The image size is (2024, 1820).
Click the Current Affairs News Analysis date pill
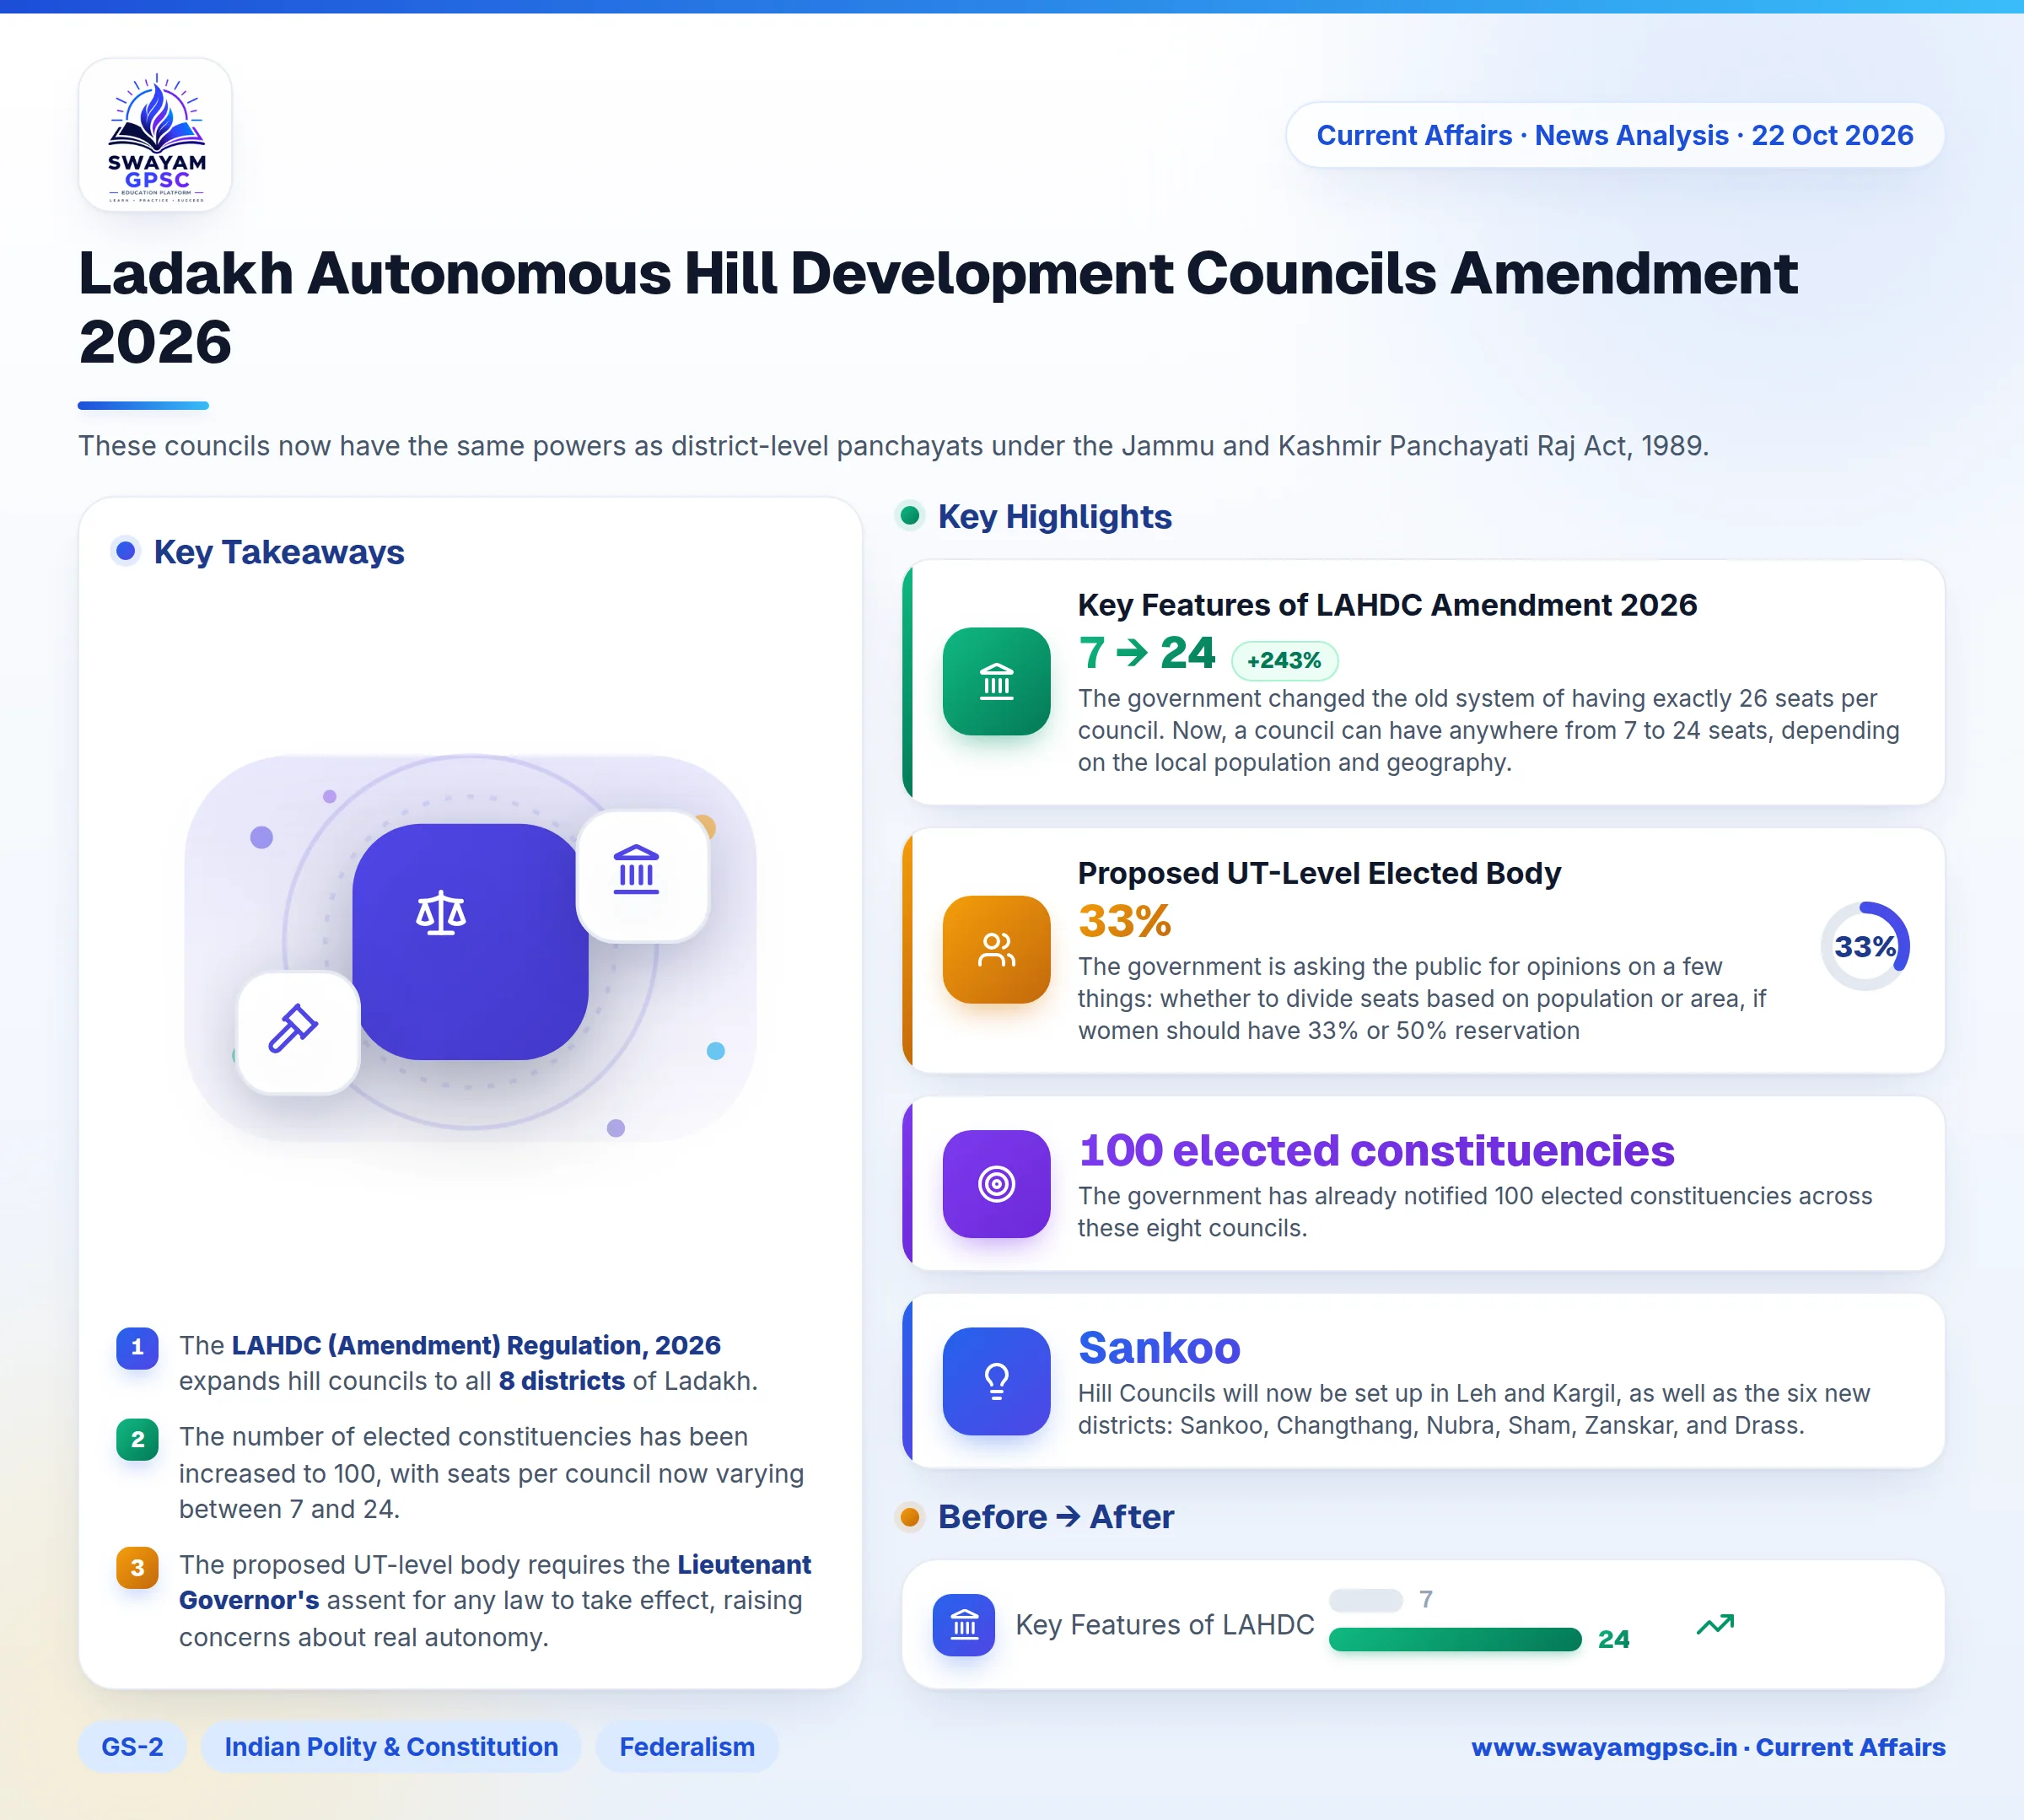coord(1615,135)
